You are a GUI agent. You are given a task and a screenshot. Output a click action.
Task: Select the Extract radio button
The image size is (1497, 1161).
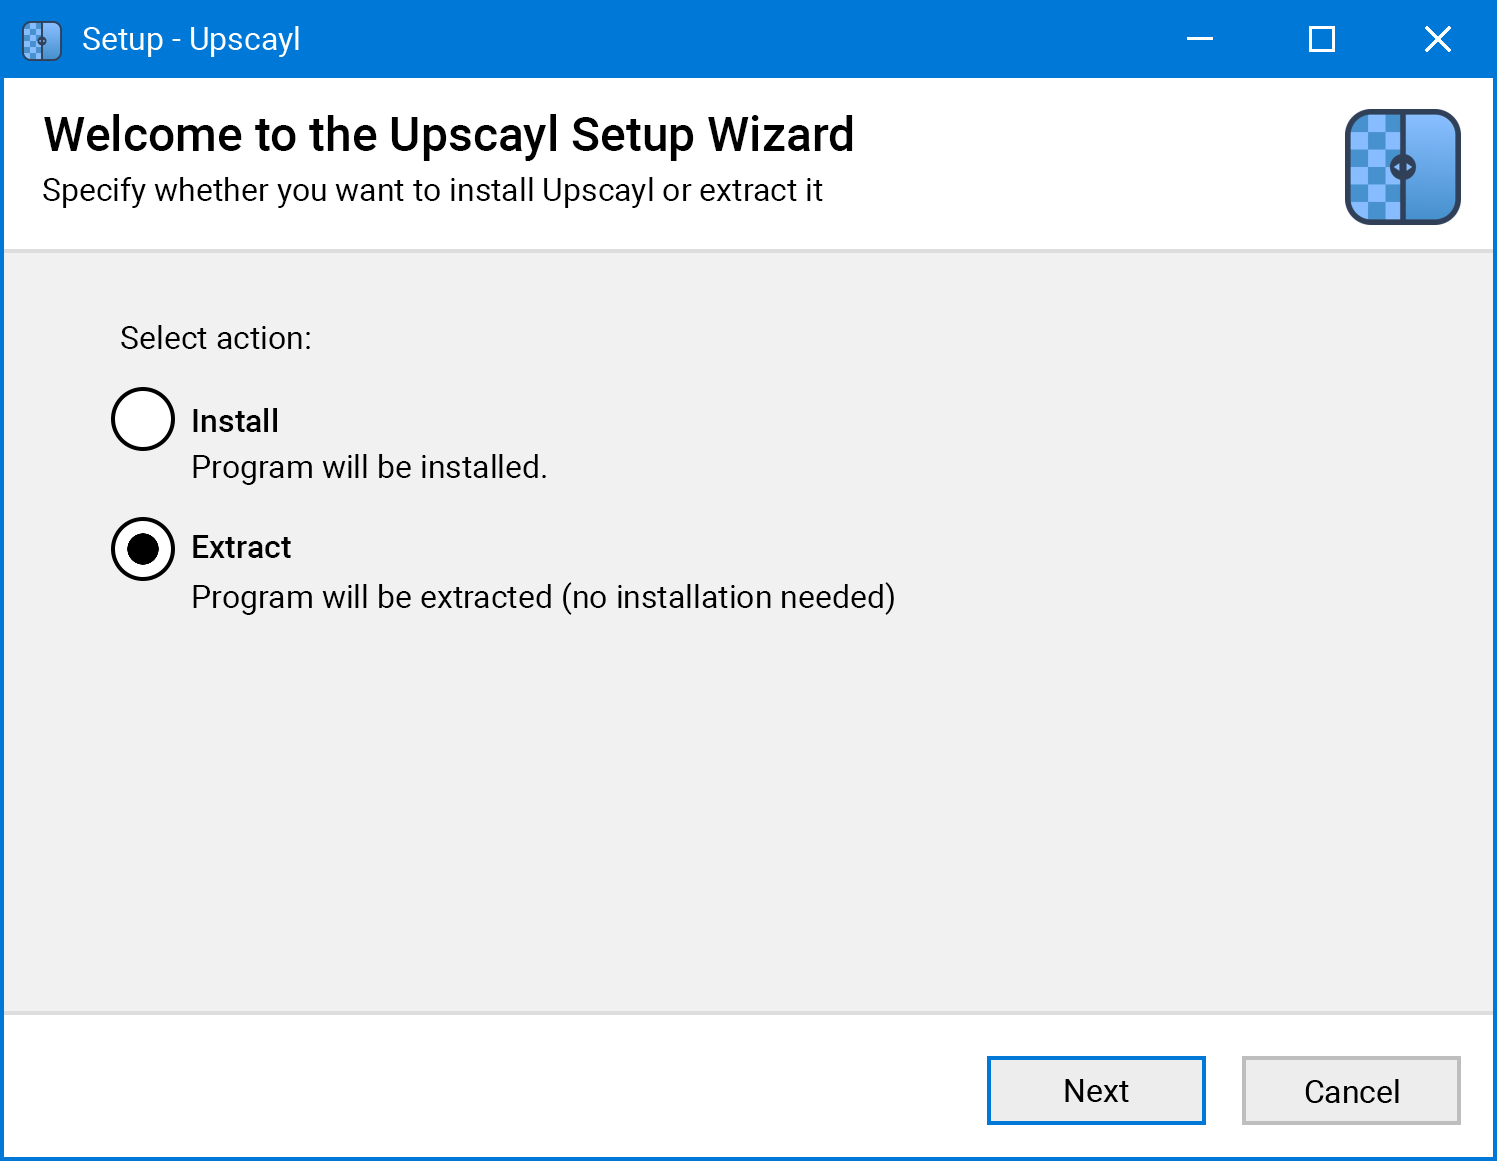pyautogui.click(x=142, y=548)
